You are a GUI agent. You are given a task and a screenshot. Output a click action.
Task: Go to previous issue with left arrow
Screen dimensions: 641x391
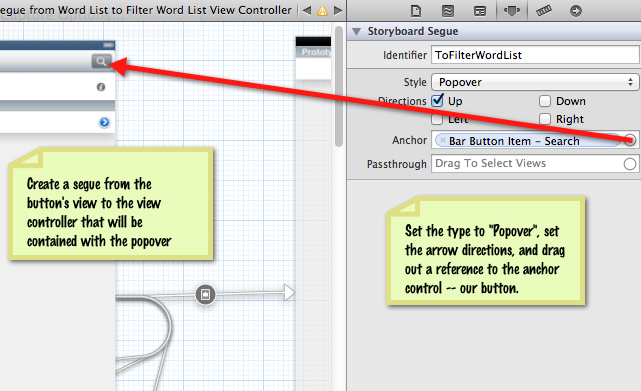pyautogui.click(x=307, y=10)
